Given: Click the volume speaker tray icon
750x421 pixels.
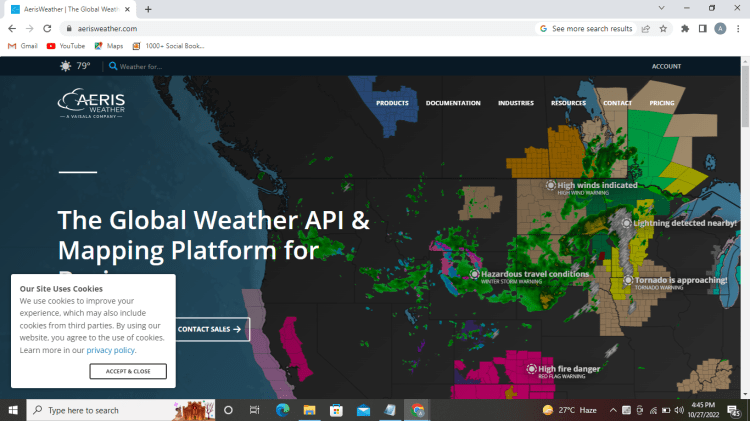Looking at the screenshot, I should 679,410.
